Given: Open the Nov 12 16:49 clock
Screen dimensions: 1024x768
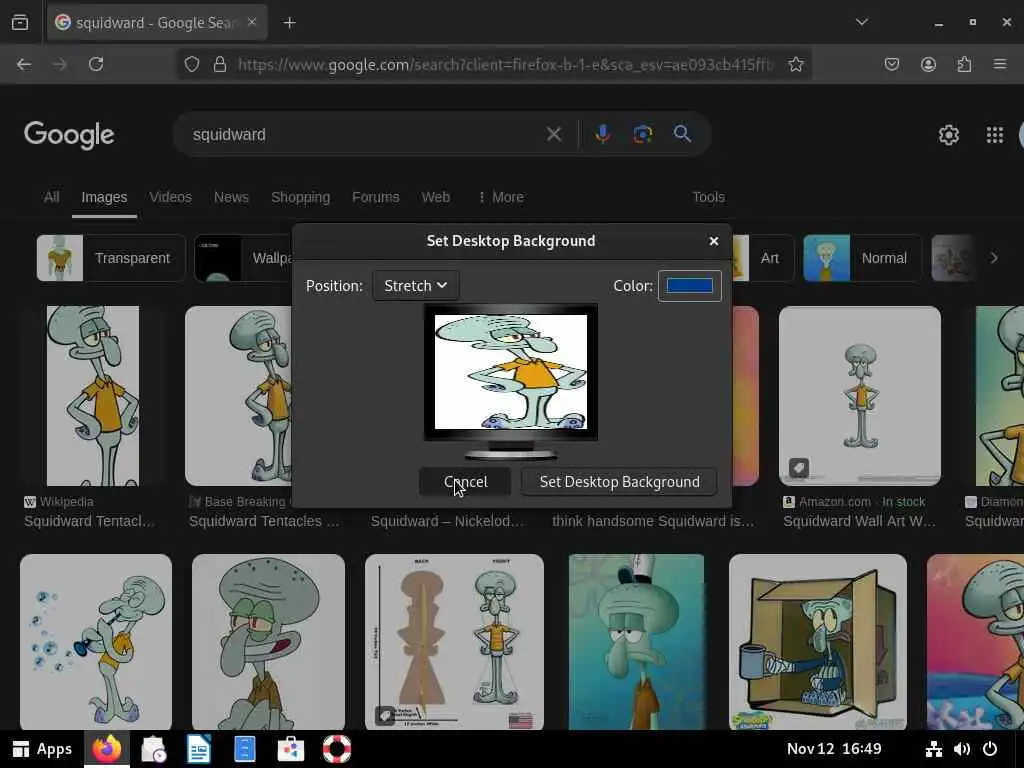Looking at the screenshot, I should [834, 749].
